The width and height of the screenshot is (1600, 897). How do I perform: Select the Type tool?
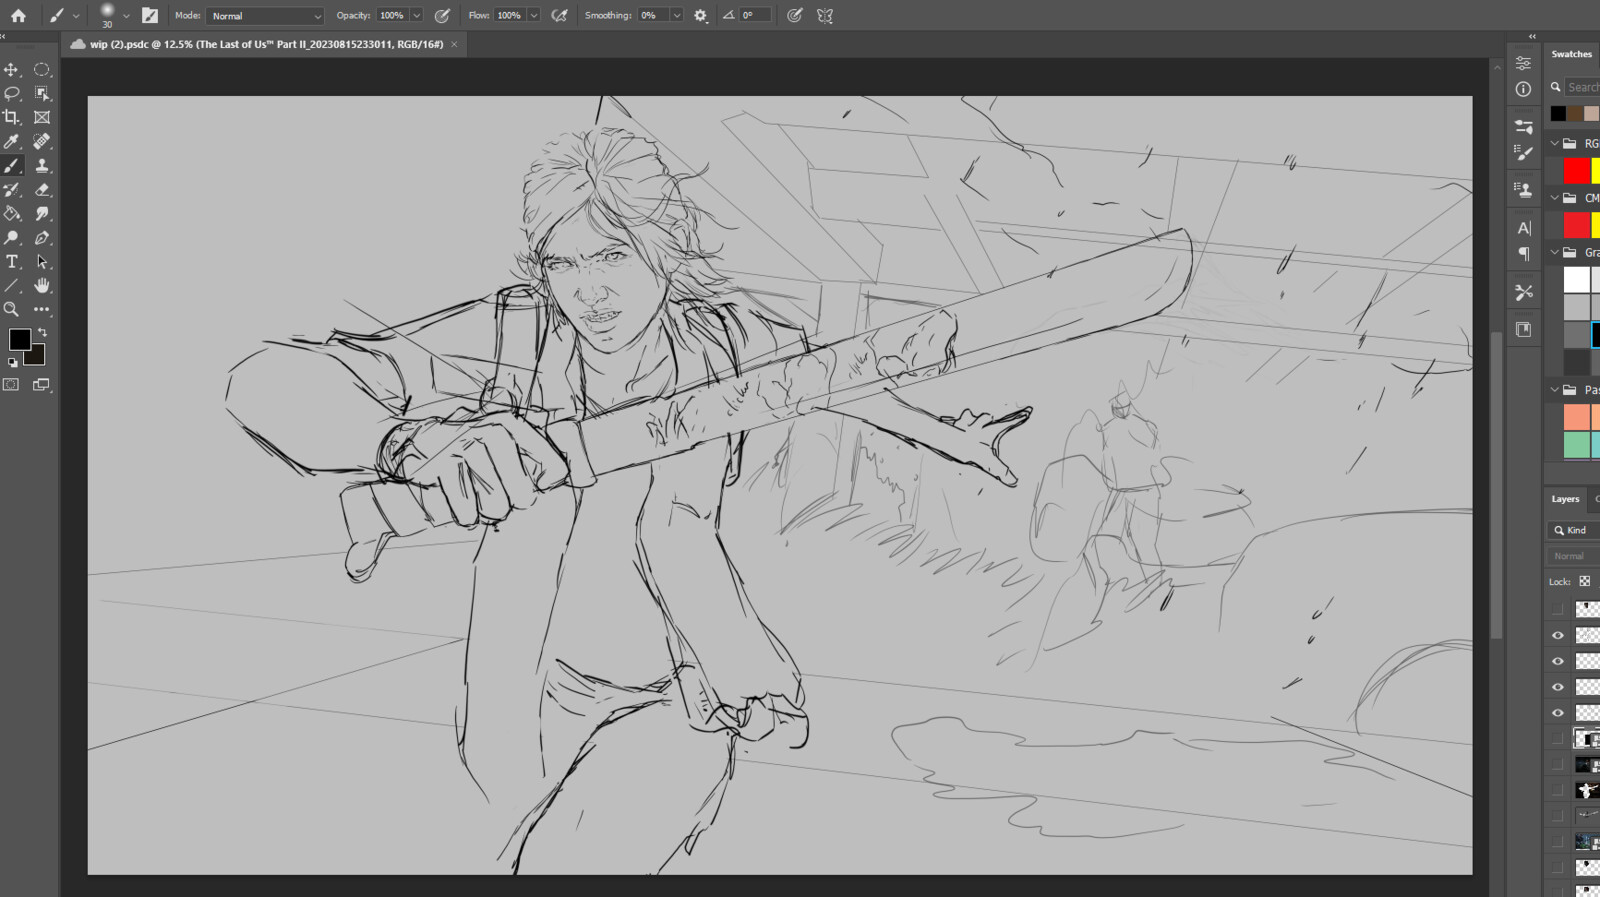[x=12, y=262]
